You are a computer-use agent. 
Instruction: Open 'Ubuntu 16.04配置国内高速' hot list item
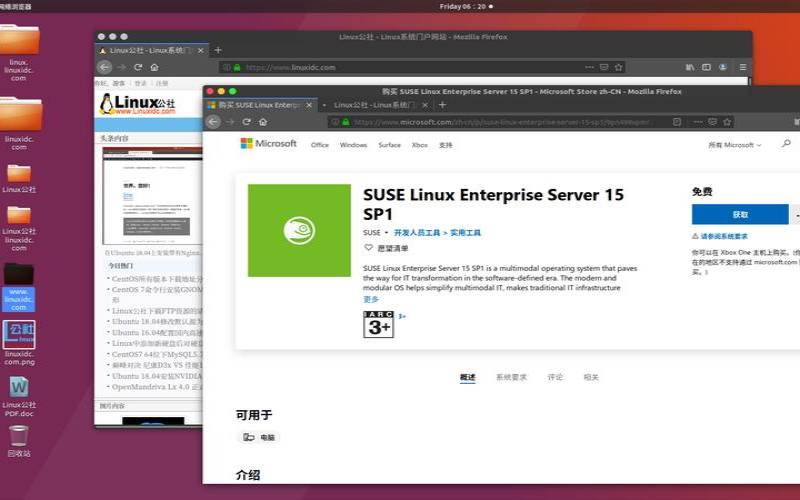coord(156,332)
